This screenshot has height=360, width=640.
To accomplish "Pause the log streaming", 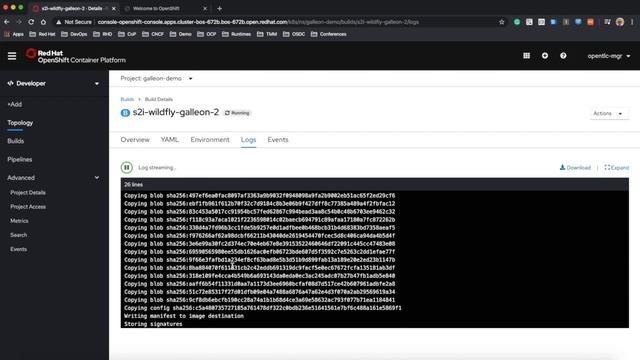I will pyautogui.click(x=127, y=167).
